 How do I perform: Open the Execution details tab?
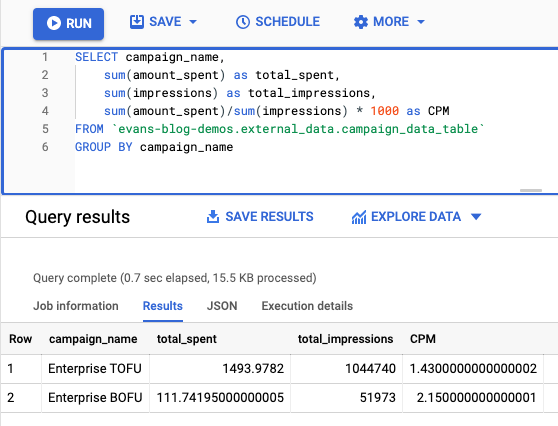(x=307, y=306)
